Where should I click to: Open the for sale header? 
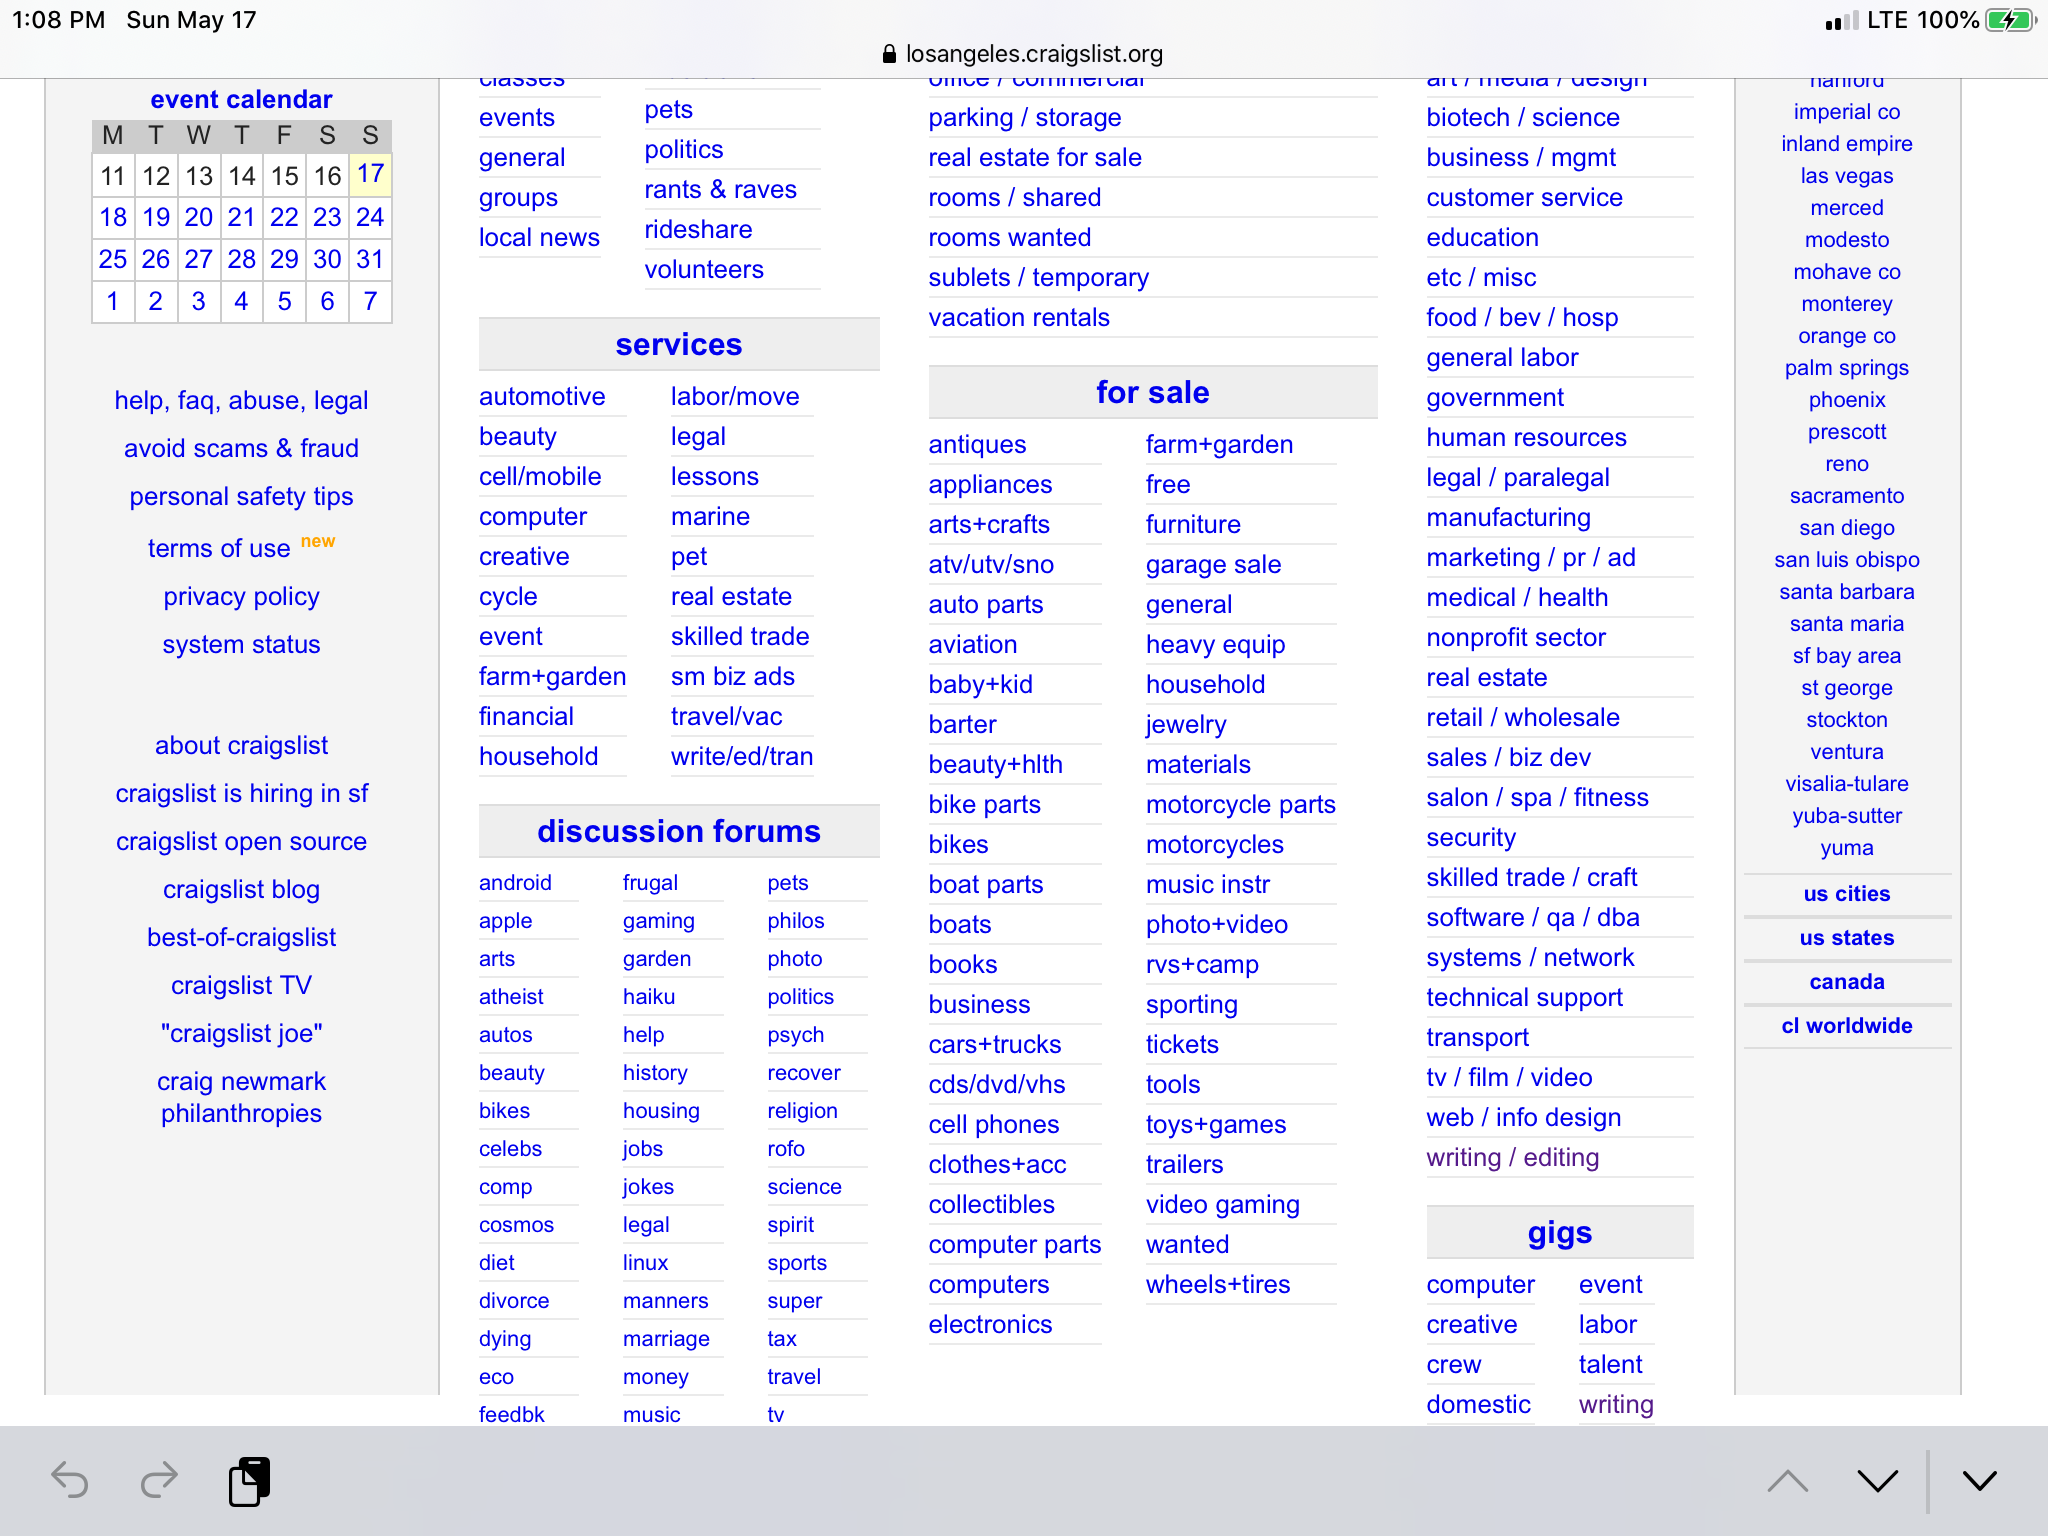coord(1152,392)
